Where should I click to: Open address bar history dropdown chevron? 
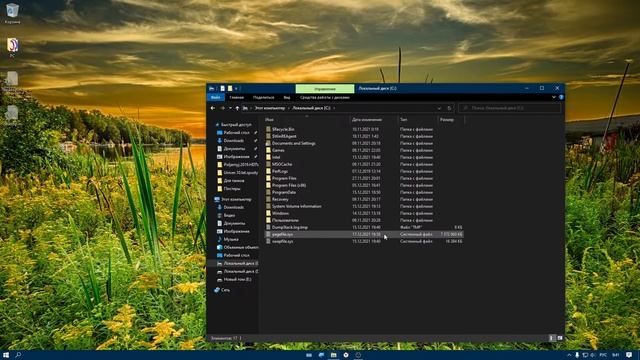pyautogui.click(x=439, y=108)
